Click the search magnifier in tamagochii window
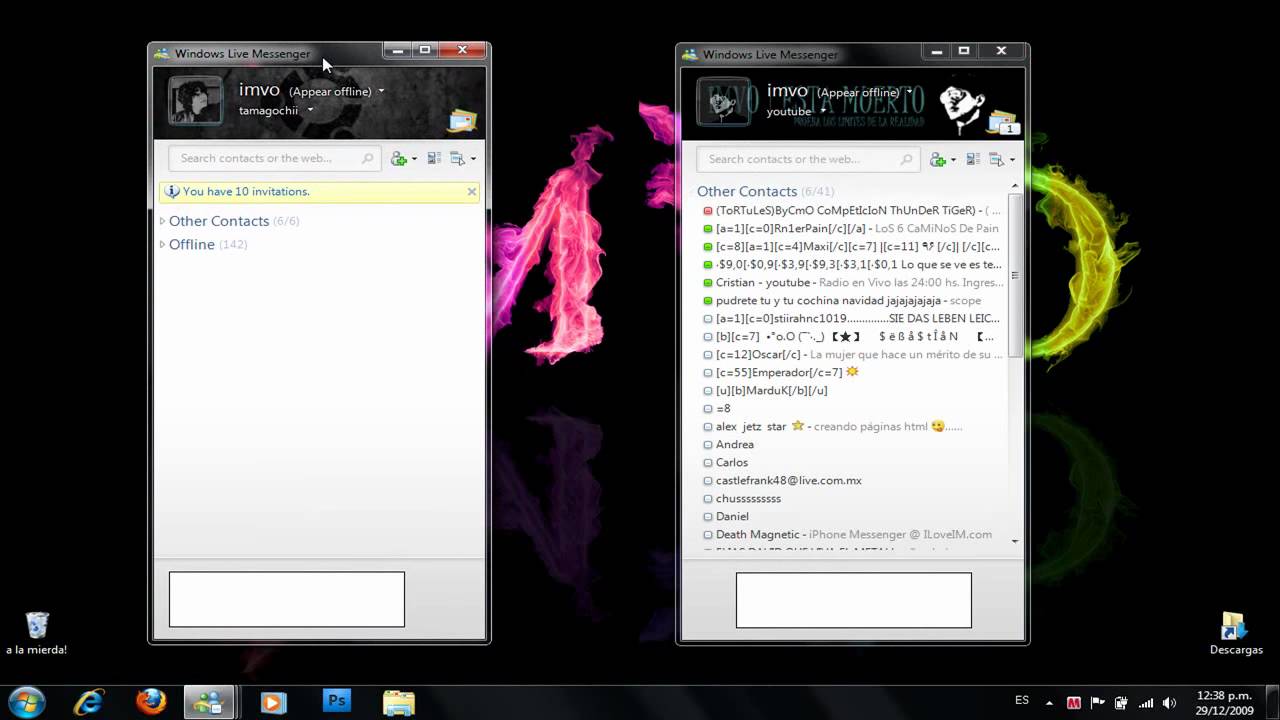 (x=368, y=158)
